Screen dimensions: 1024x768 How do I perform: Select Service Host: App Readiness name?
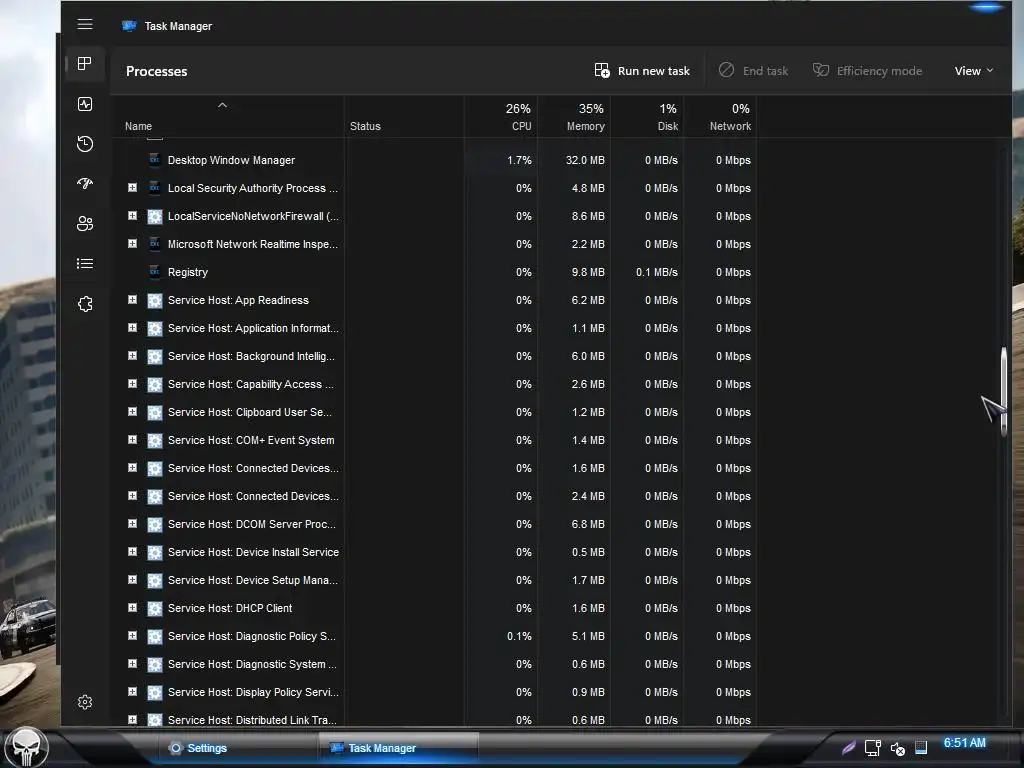pyautogui.click(x=238, y=300)
